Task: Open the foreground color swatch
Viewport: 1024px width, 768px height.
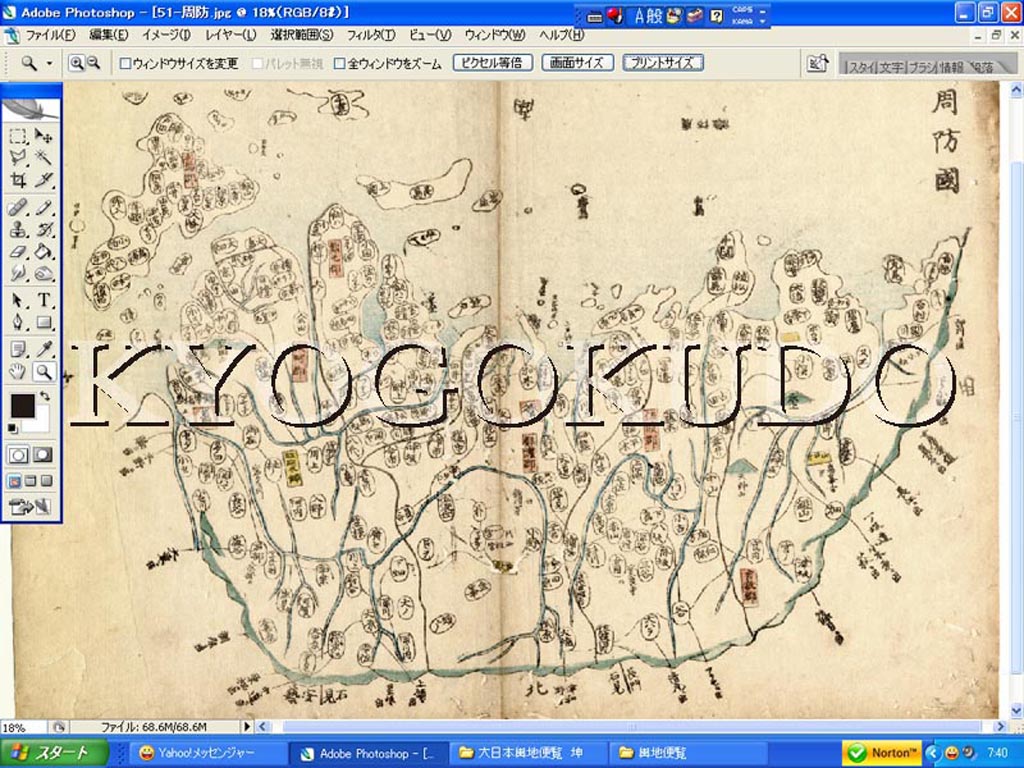Action: coord(22,406)
